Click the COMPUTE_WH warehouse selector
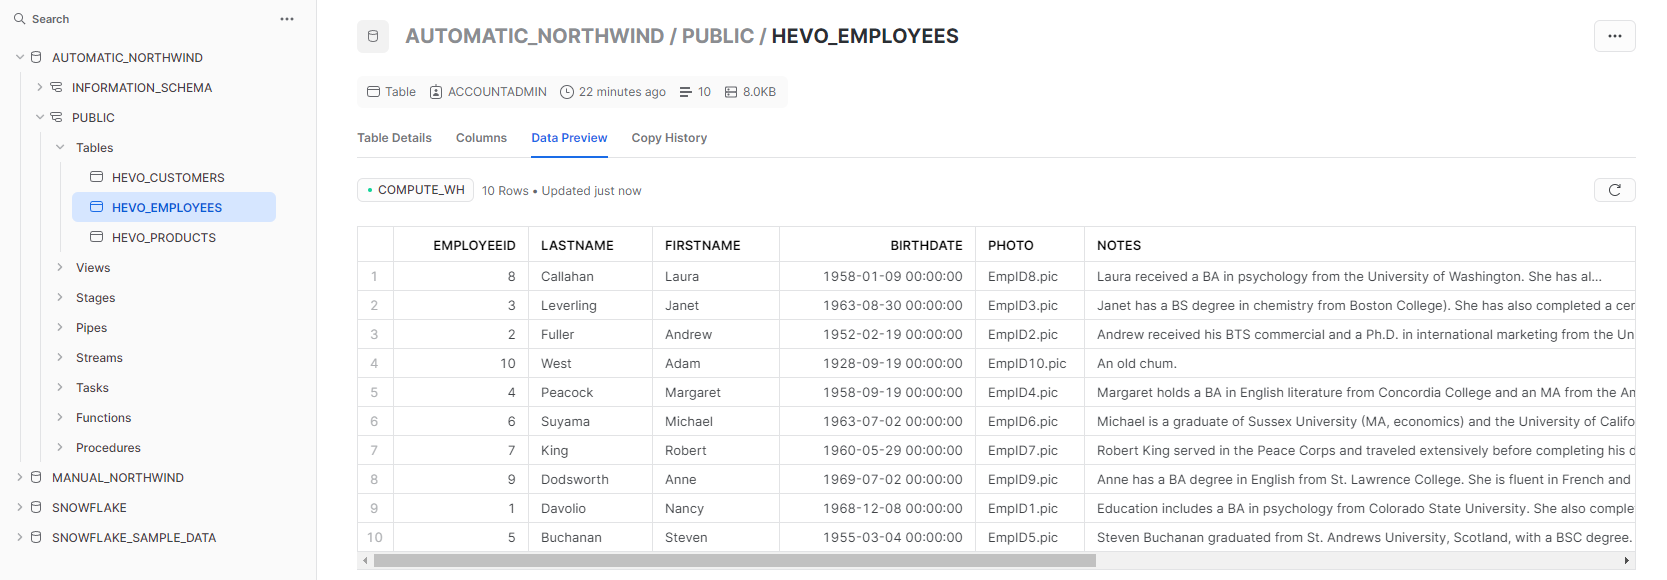 (415, 190)
